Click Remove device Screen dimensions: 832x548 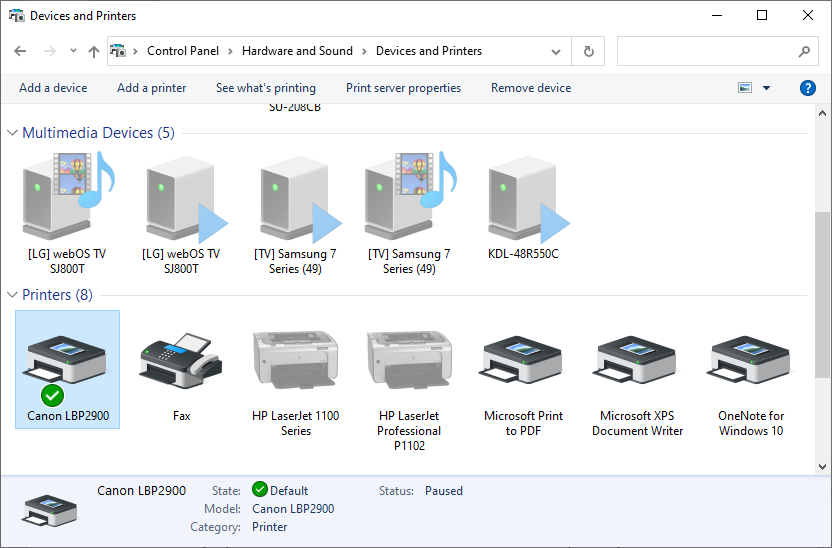(531, 88)
